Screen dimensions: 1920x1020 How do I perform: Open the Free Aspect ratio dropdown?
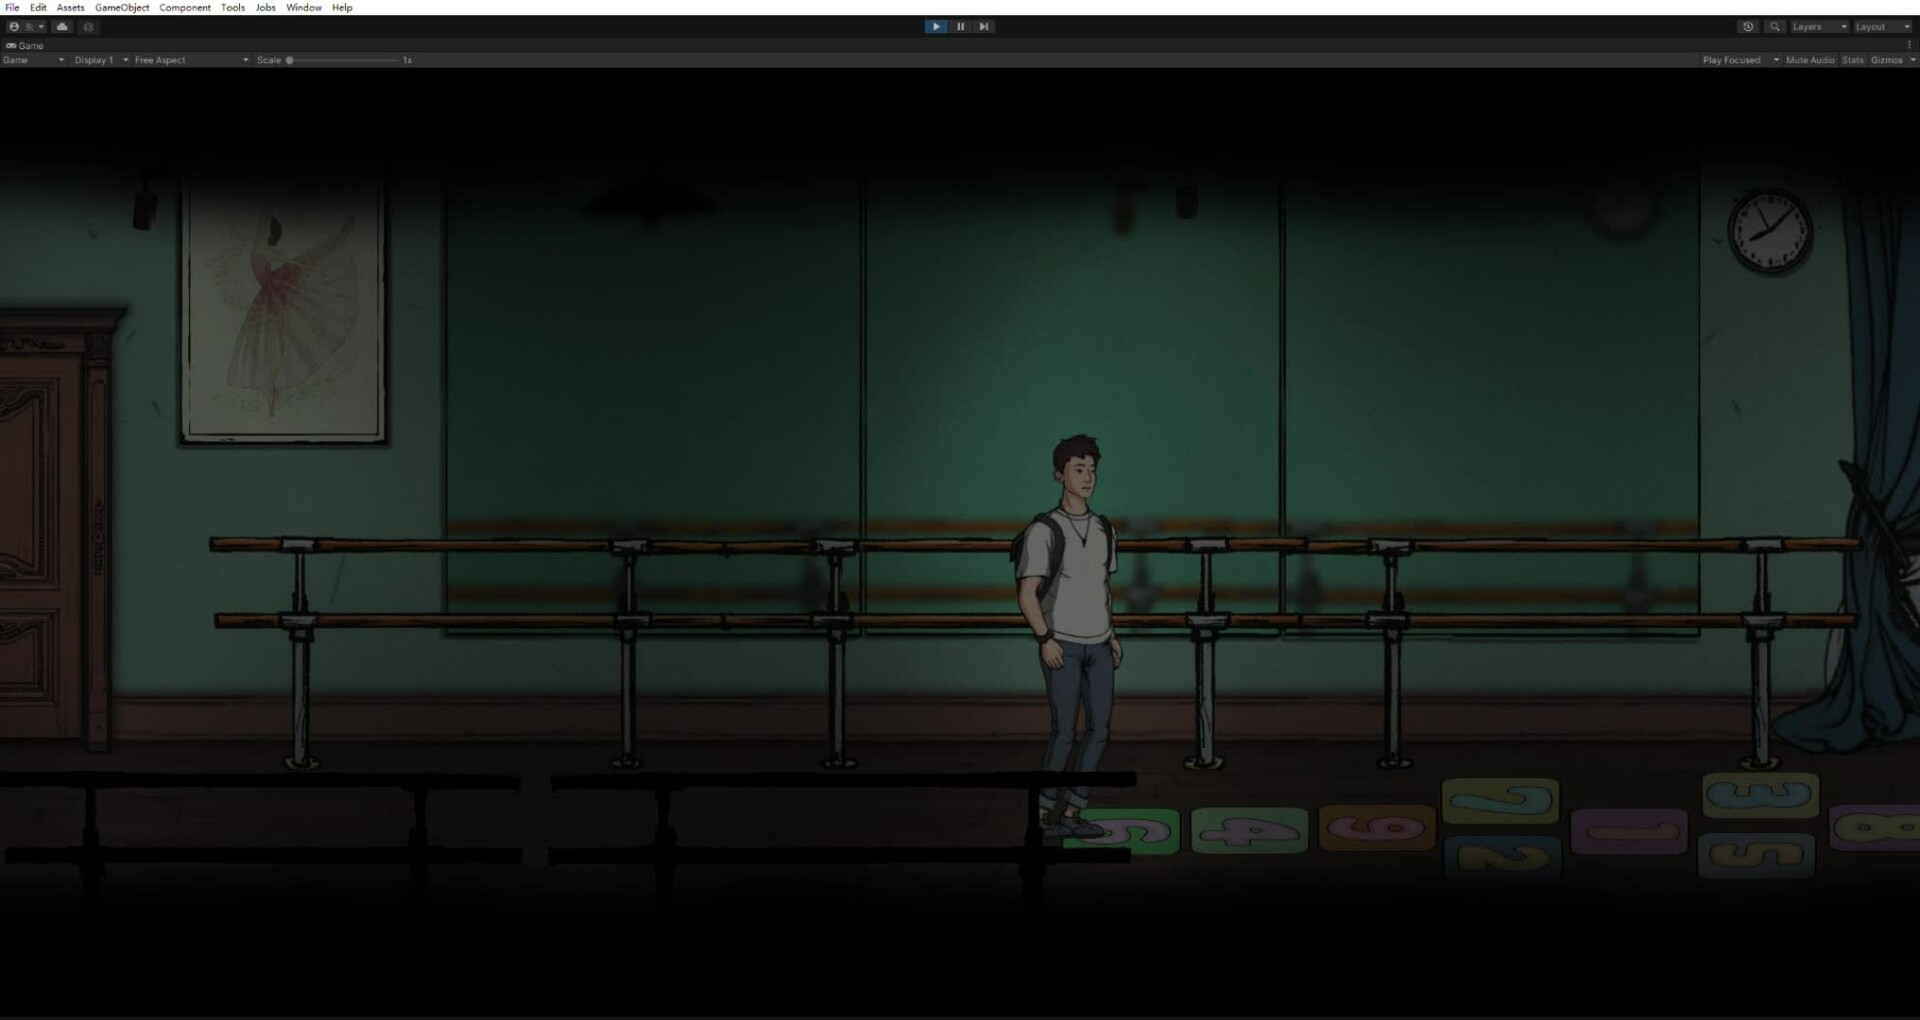click(190, 60)
